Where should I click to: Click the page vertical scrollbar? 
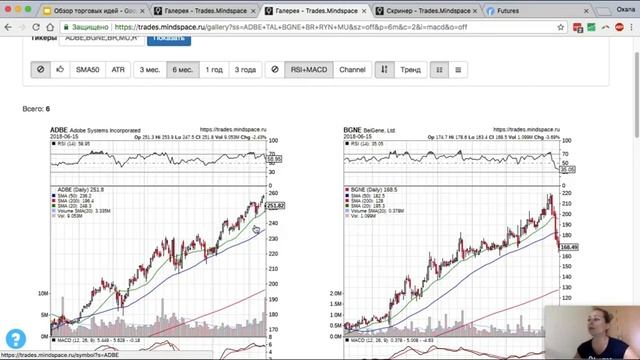(x=637, y=95)
